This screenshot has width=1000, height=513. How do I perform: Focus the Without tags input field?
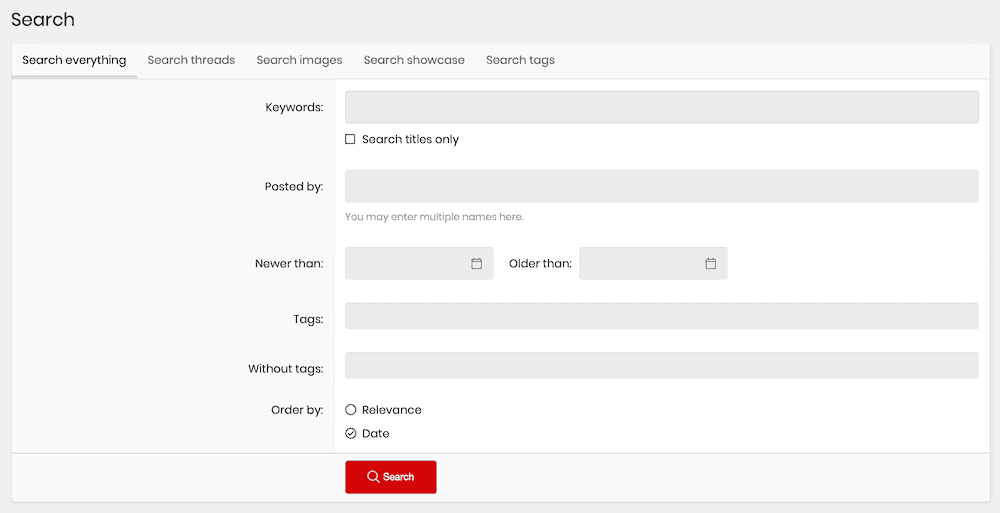tap(661, 366)
